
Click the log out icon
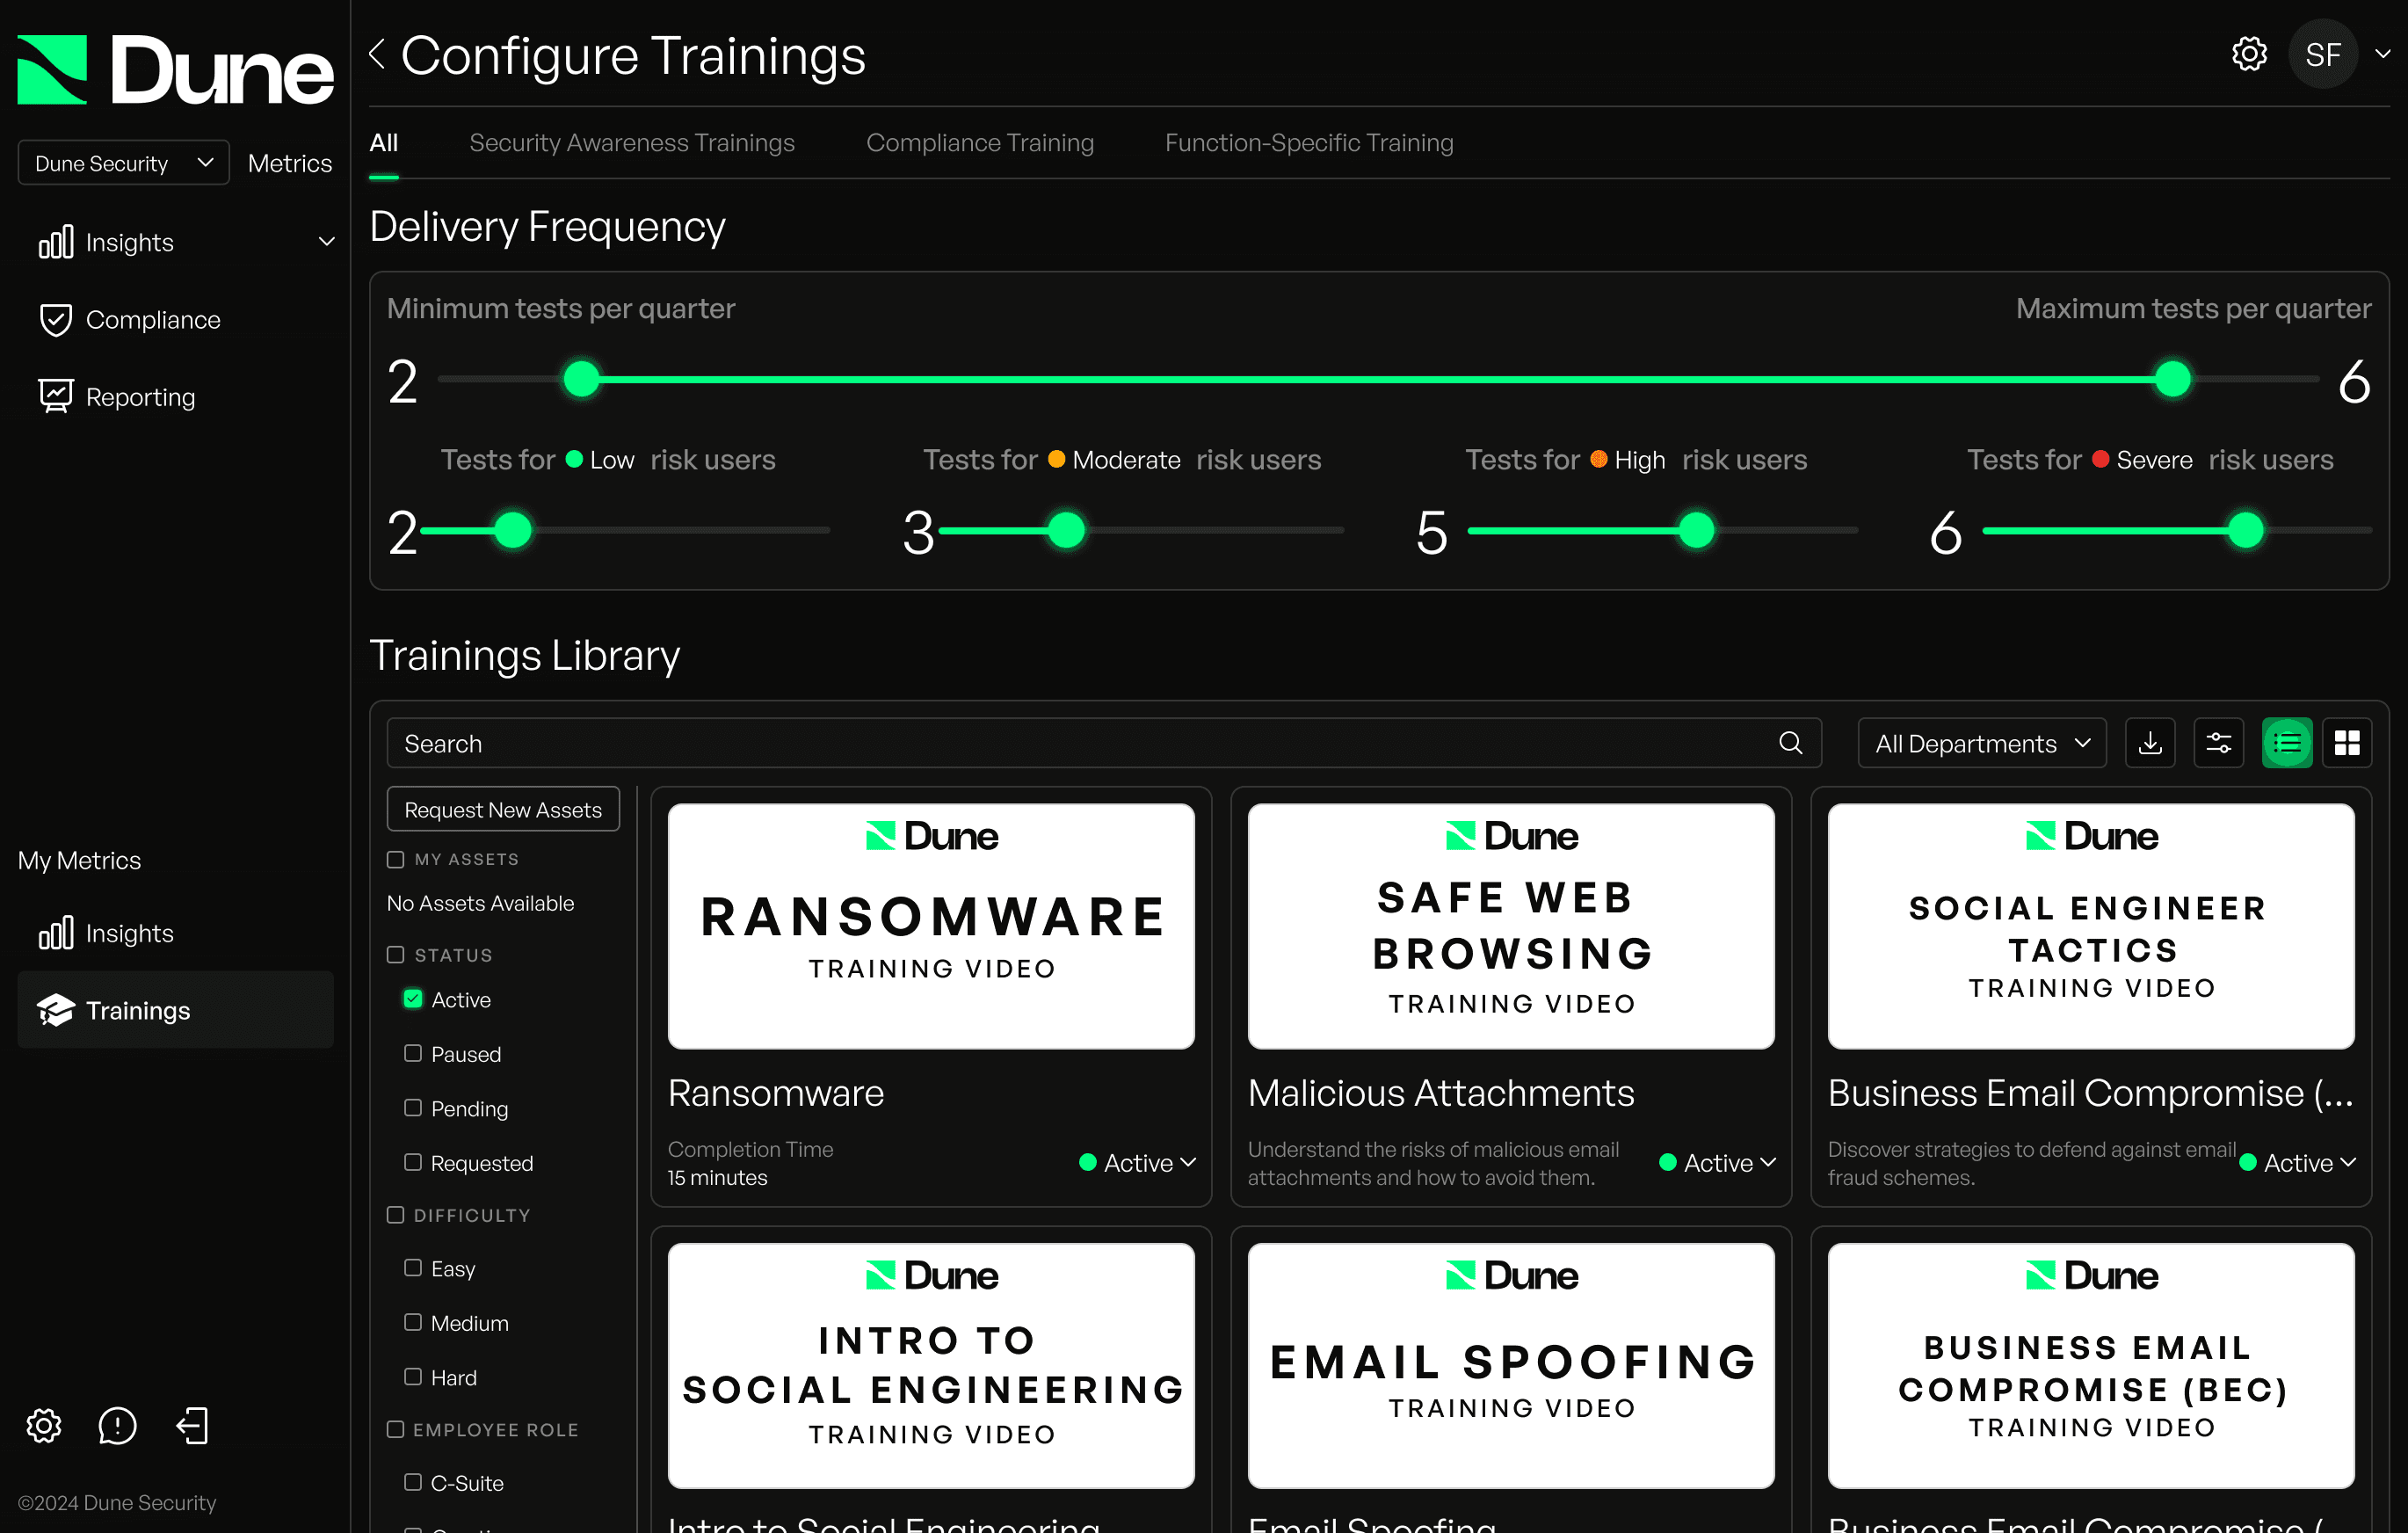(191, 1425)
